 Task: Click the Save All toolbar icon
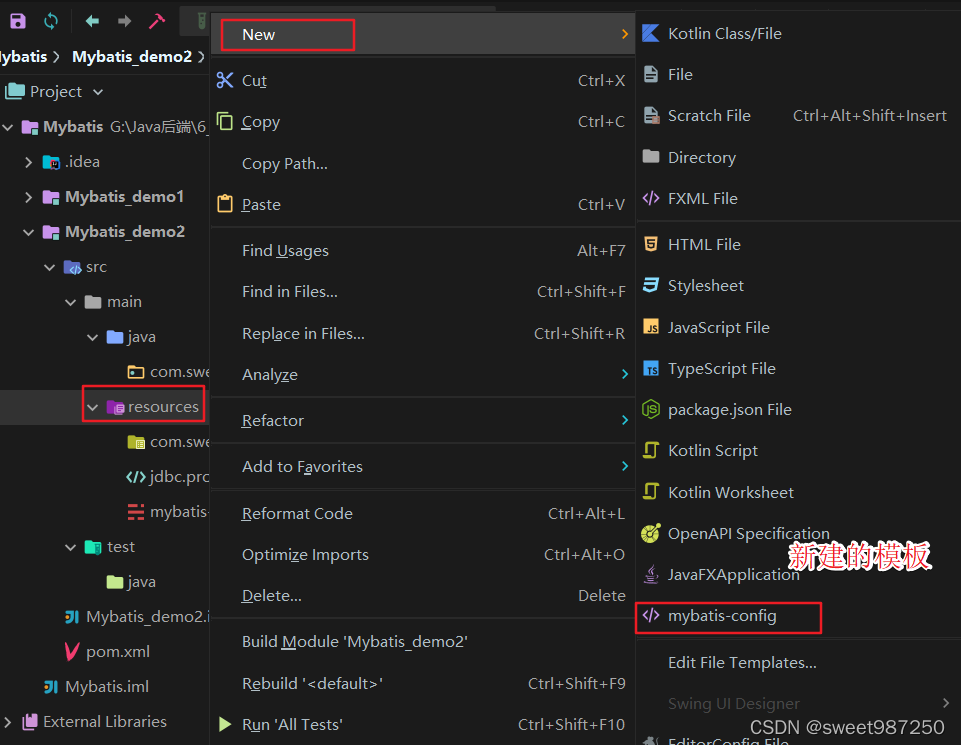(x=18, y=21)
